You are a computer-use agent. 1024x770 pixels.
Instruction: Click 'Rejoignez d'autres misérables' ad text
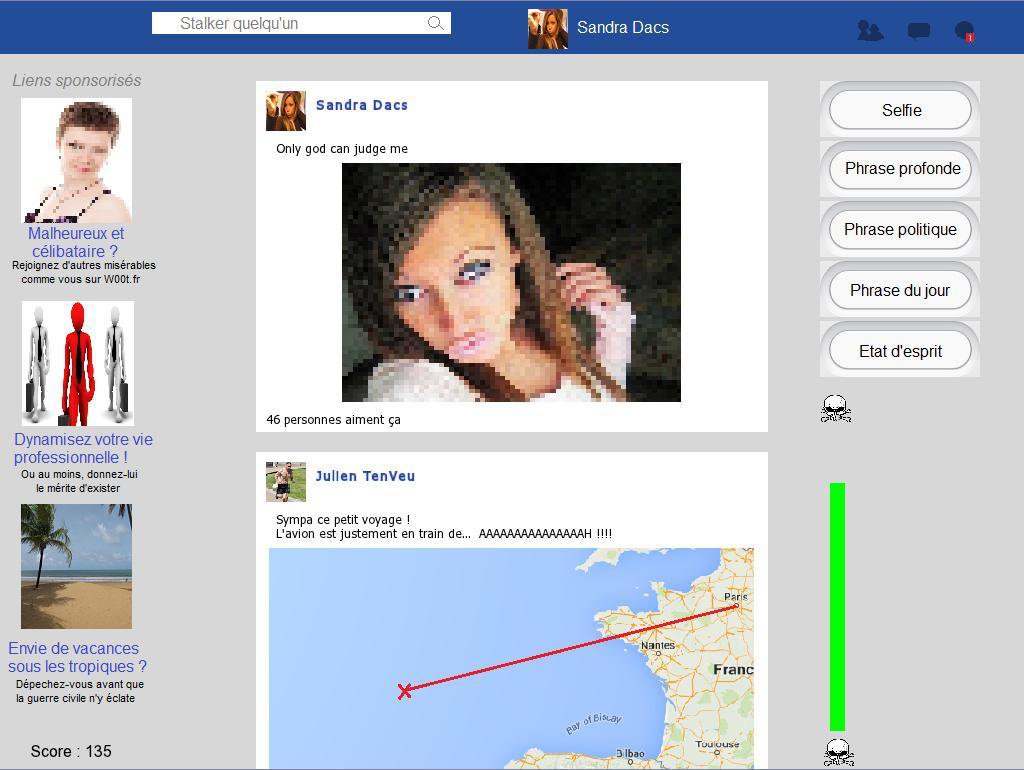click(84, 265)
